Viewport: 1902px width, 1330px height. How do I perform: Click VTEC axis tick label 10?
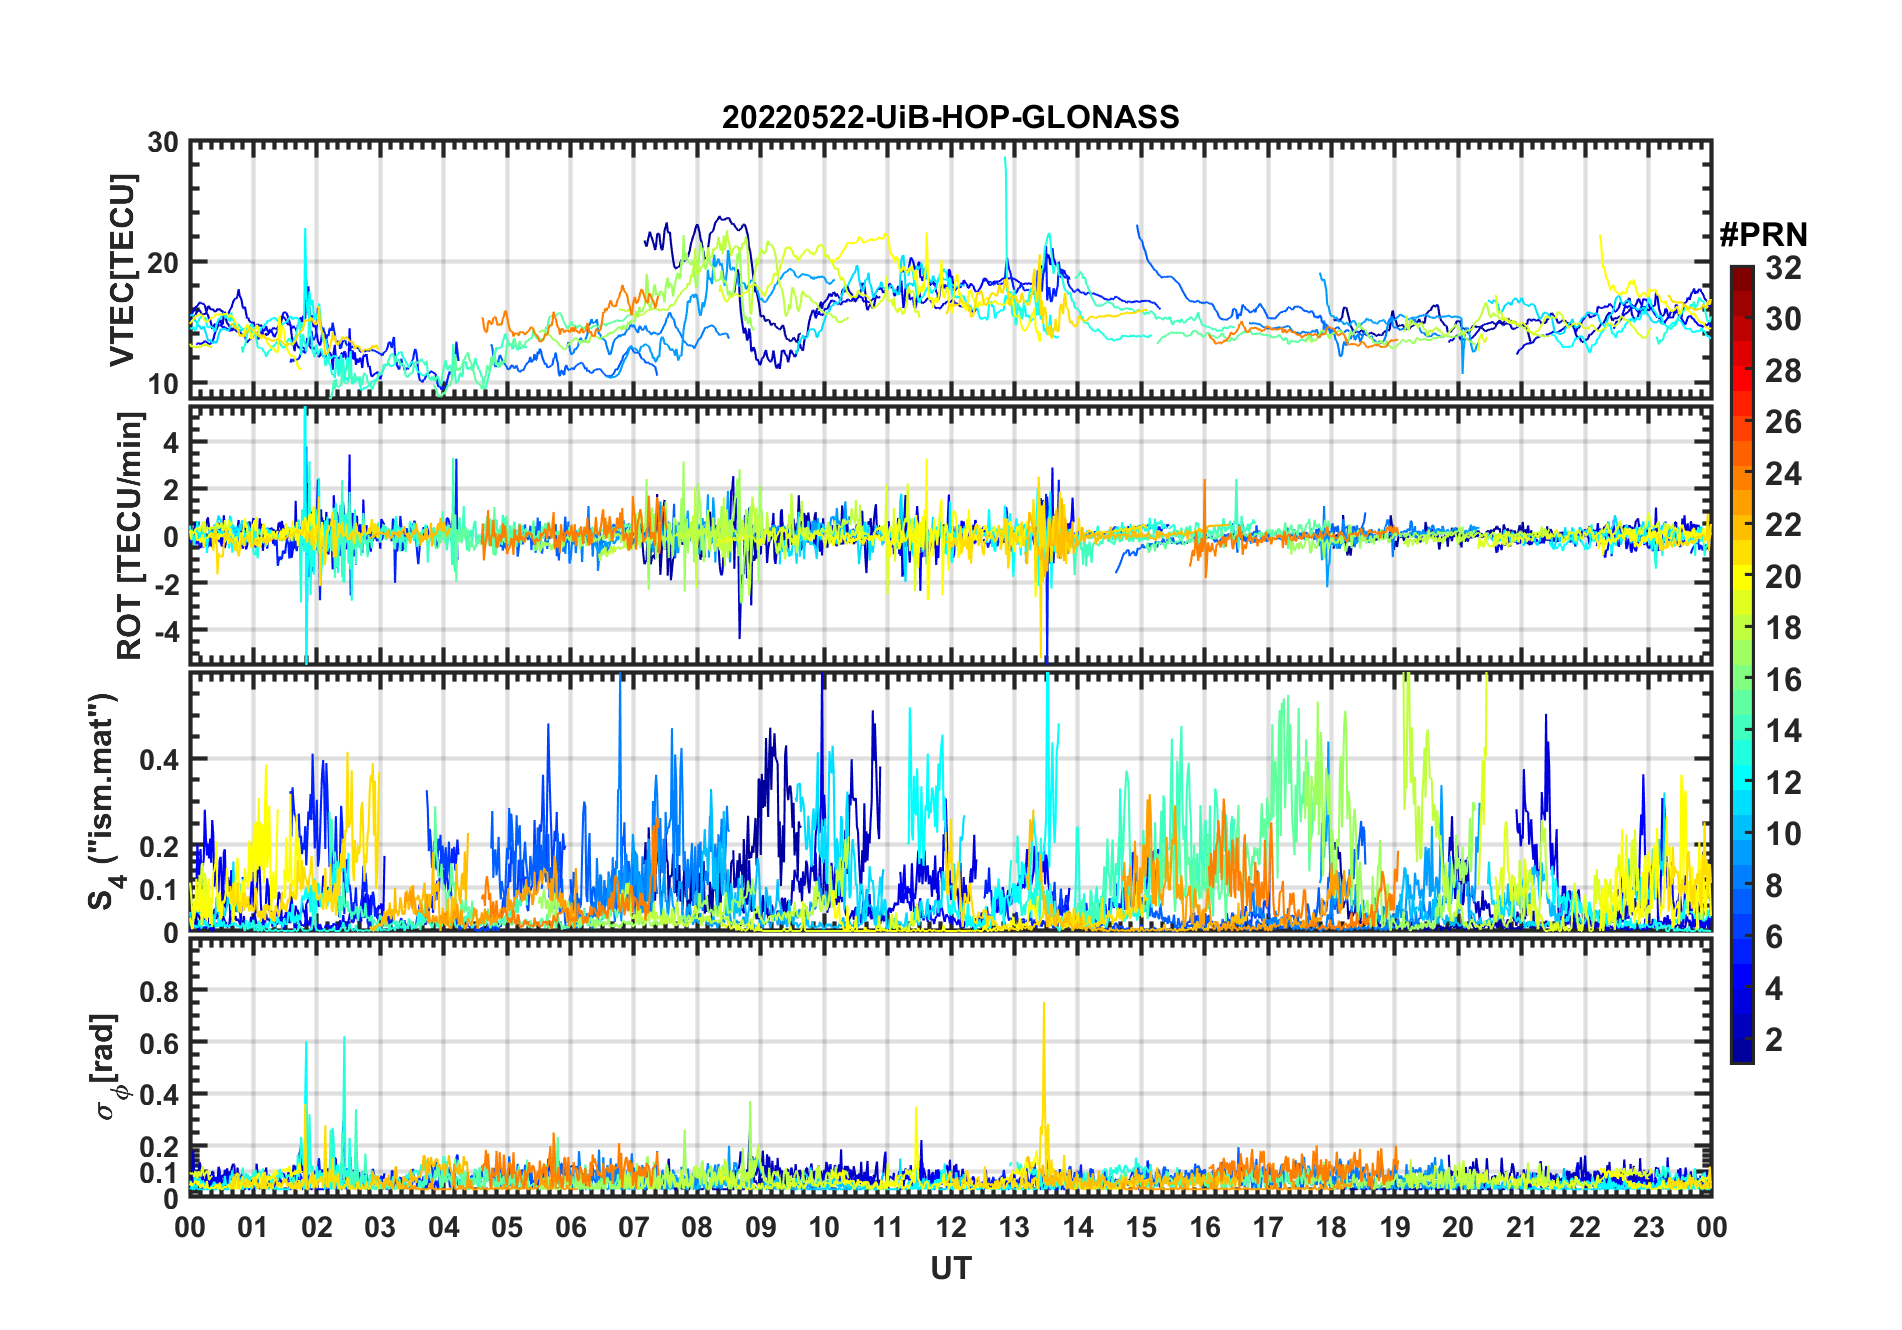[163, 383]
